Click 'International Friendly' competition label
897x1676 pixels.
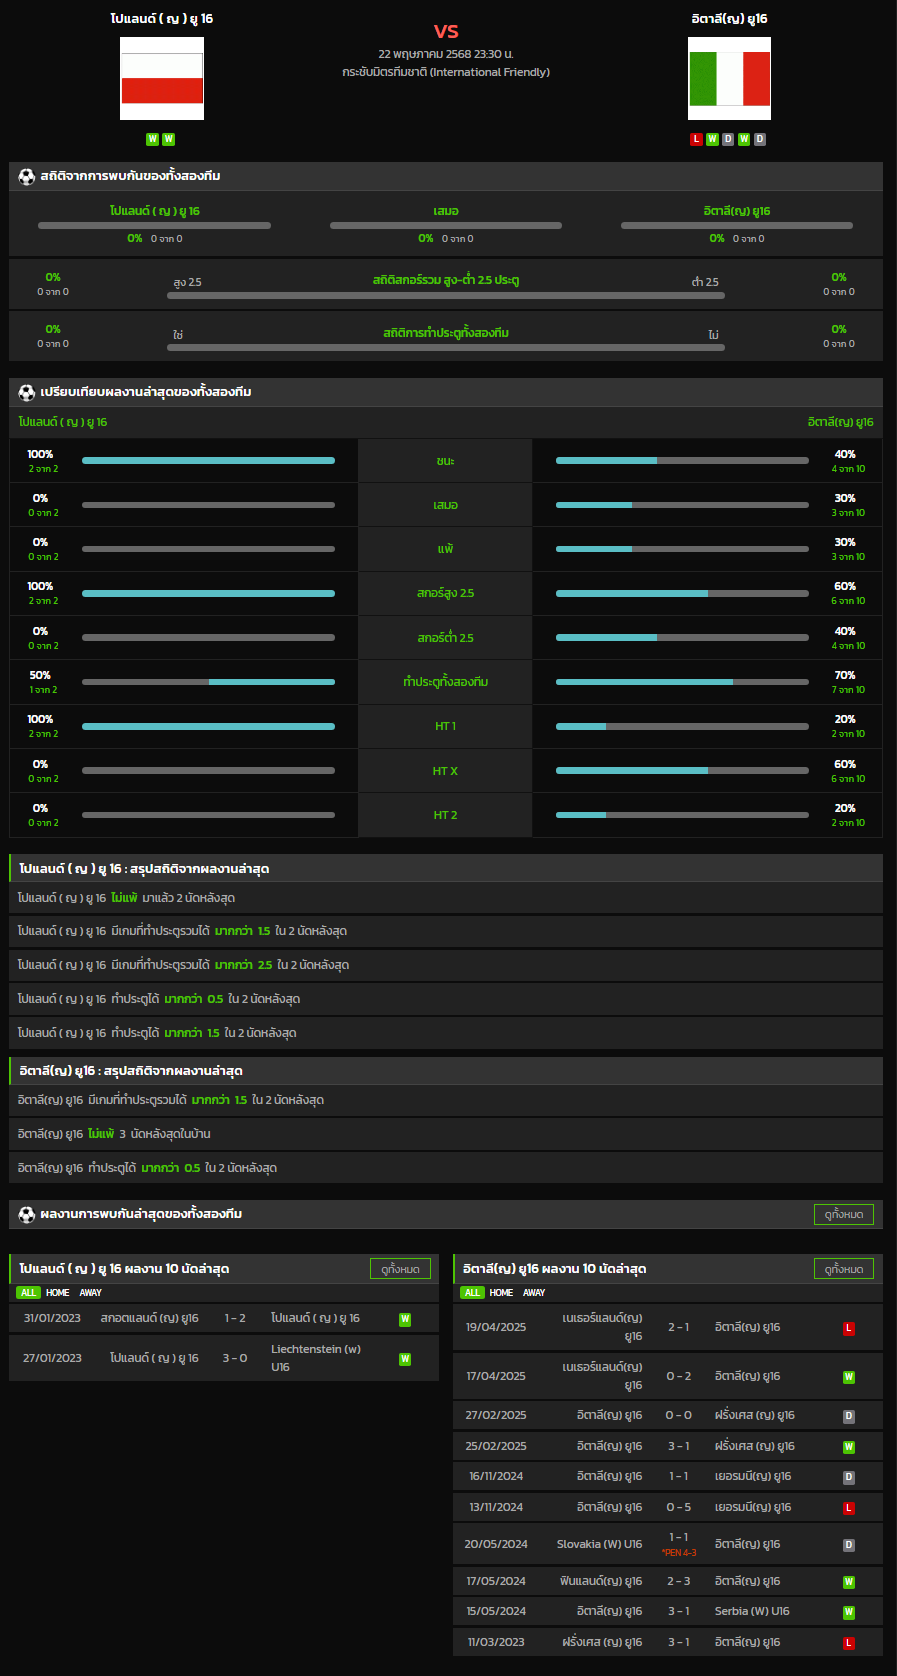click(490, 72)
